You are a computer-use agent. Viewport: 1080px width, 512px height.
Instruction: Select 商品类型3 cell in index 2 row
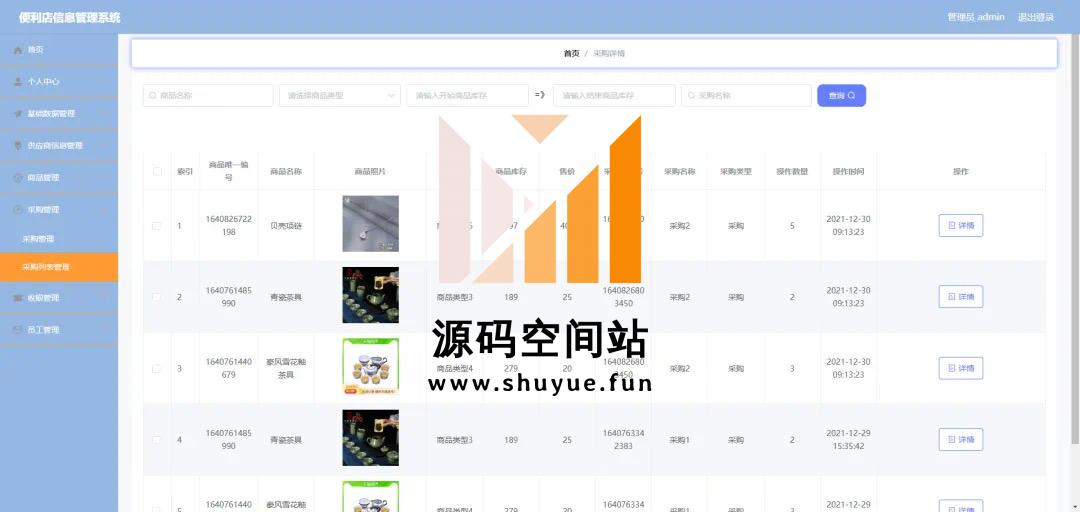455,297
